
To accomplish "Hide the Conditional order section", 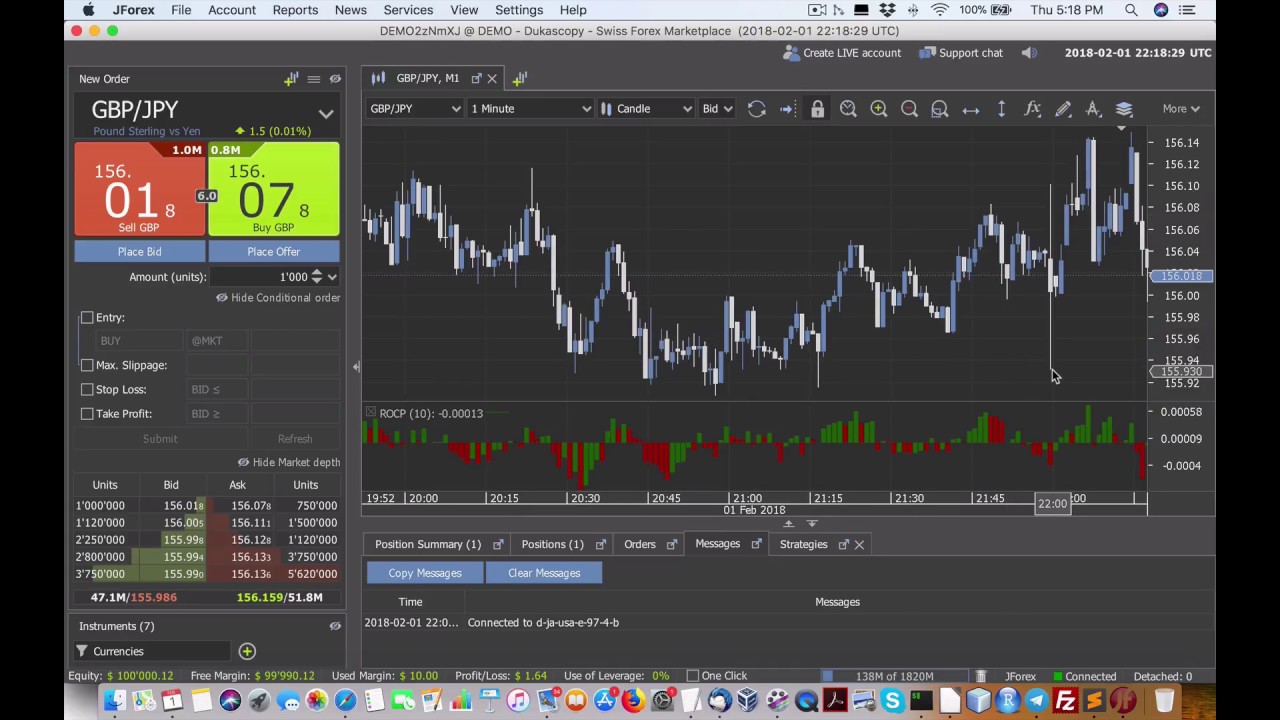I will pos(278,298).
